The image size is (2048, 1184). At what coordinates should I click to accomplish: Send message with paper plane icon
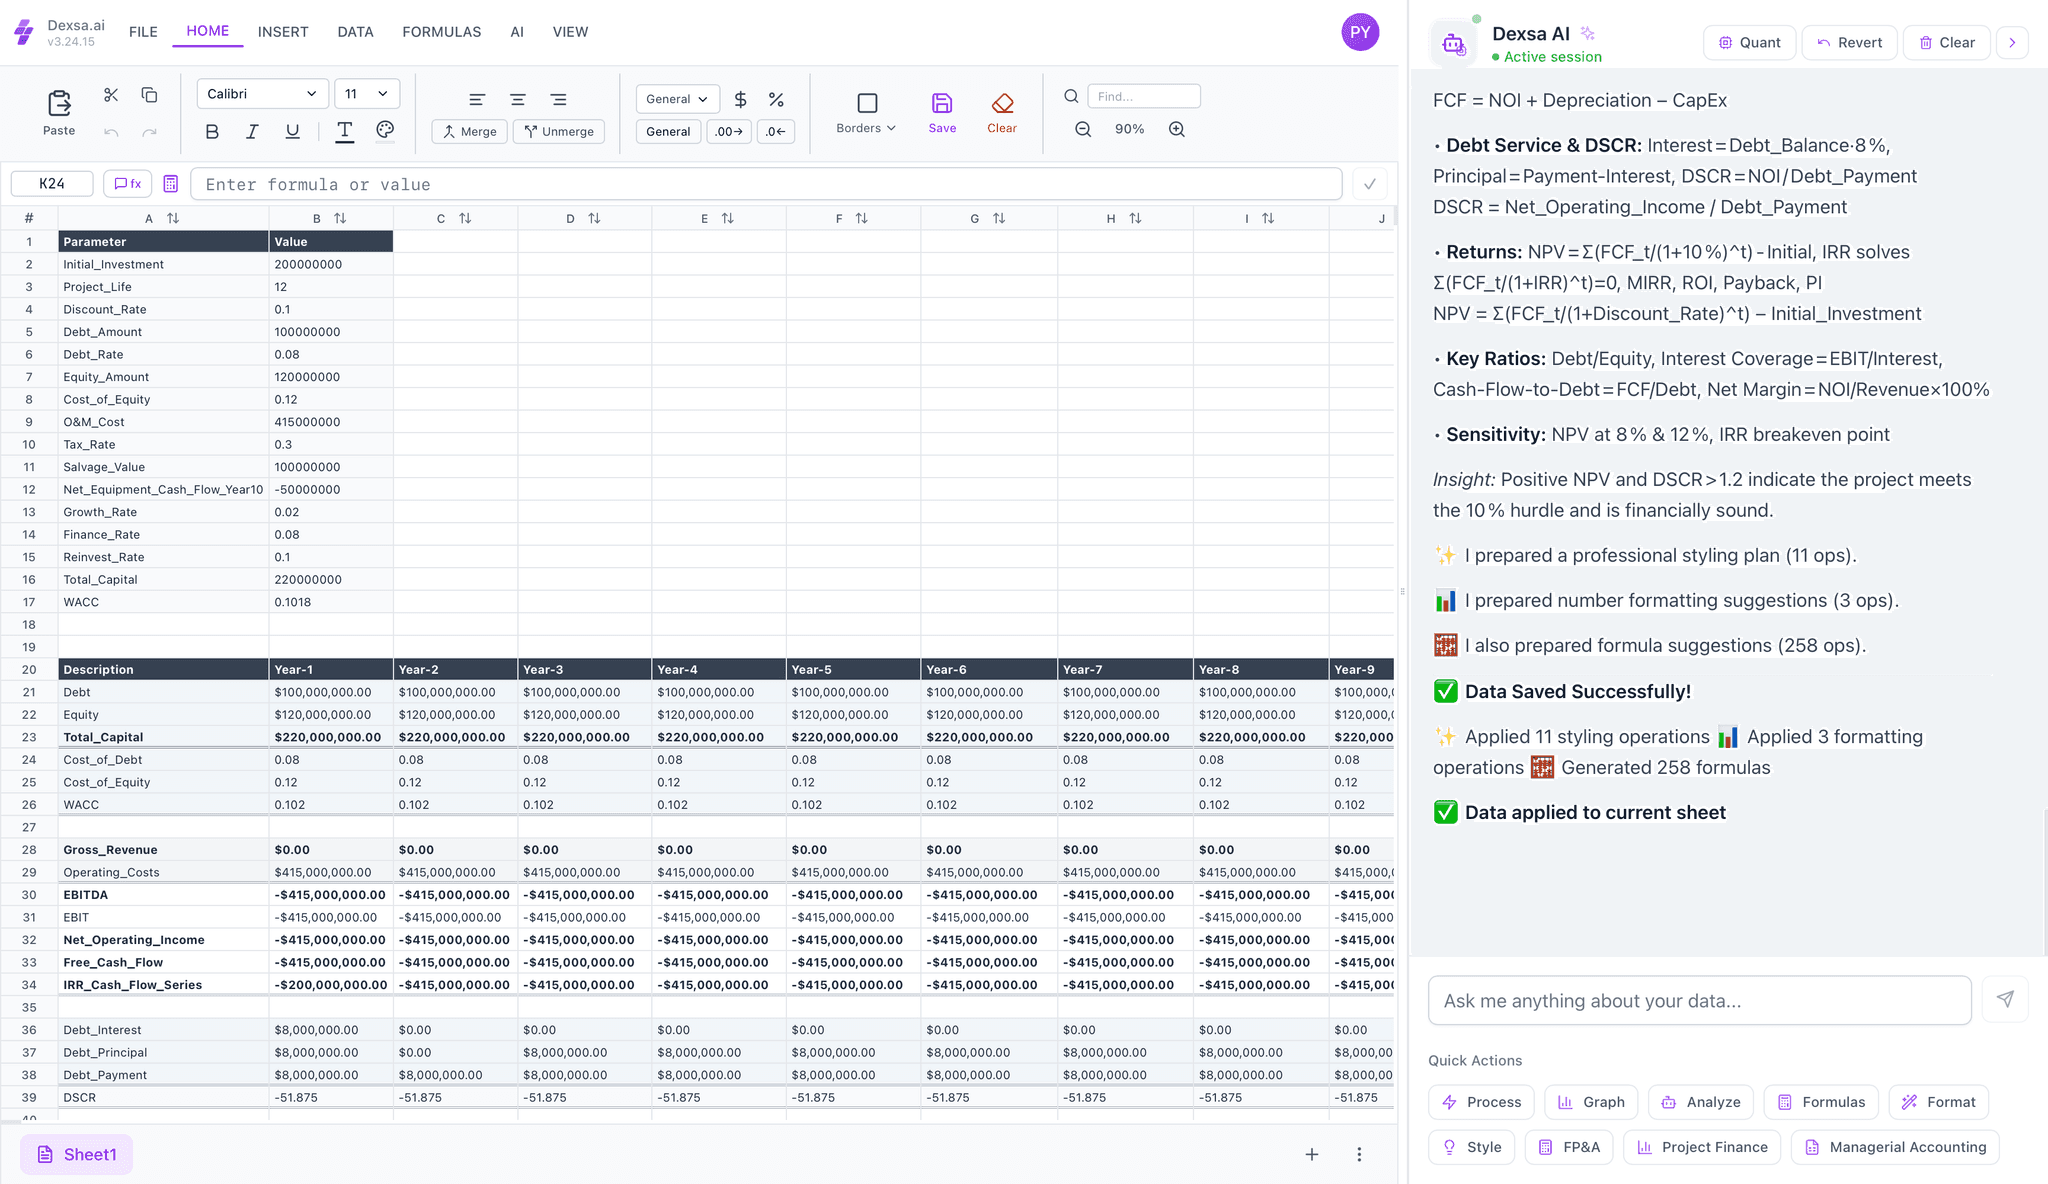2005,999
